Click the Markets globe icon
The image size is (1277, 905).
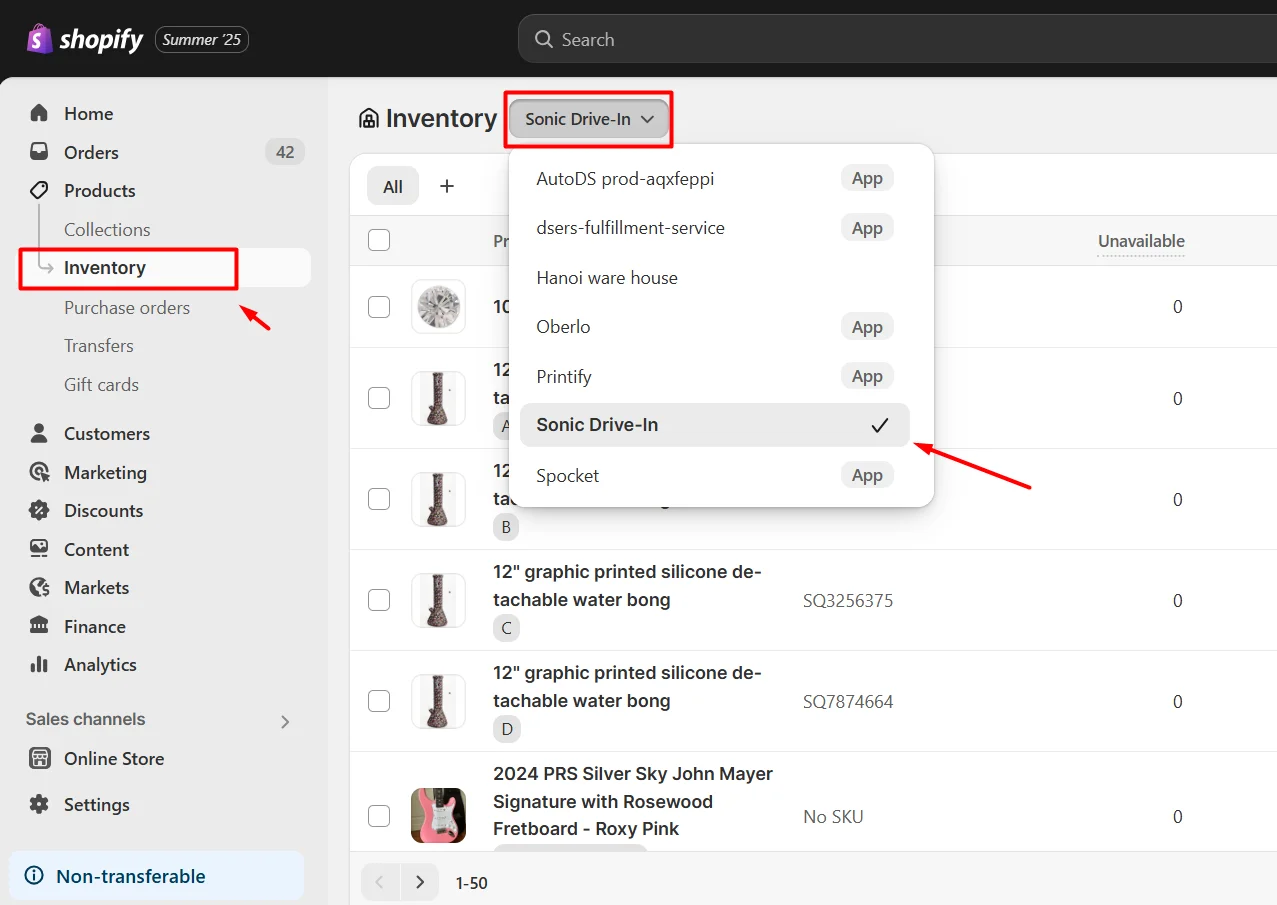[39, 587]
